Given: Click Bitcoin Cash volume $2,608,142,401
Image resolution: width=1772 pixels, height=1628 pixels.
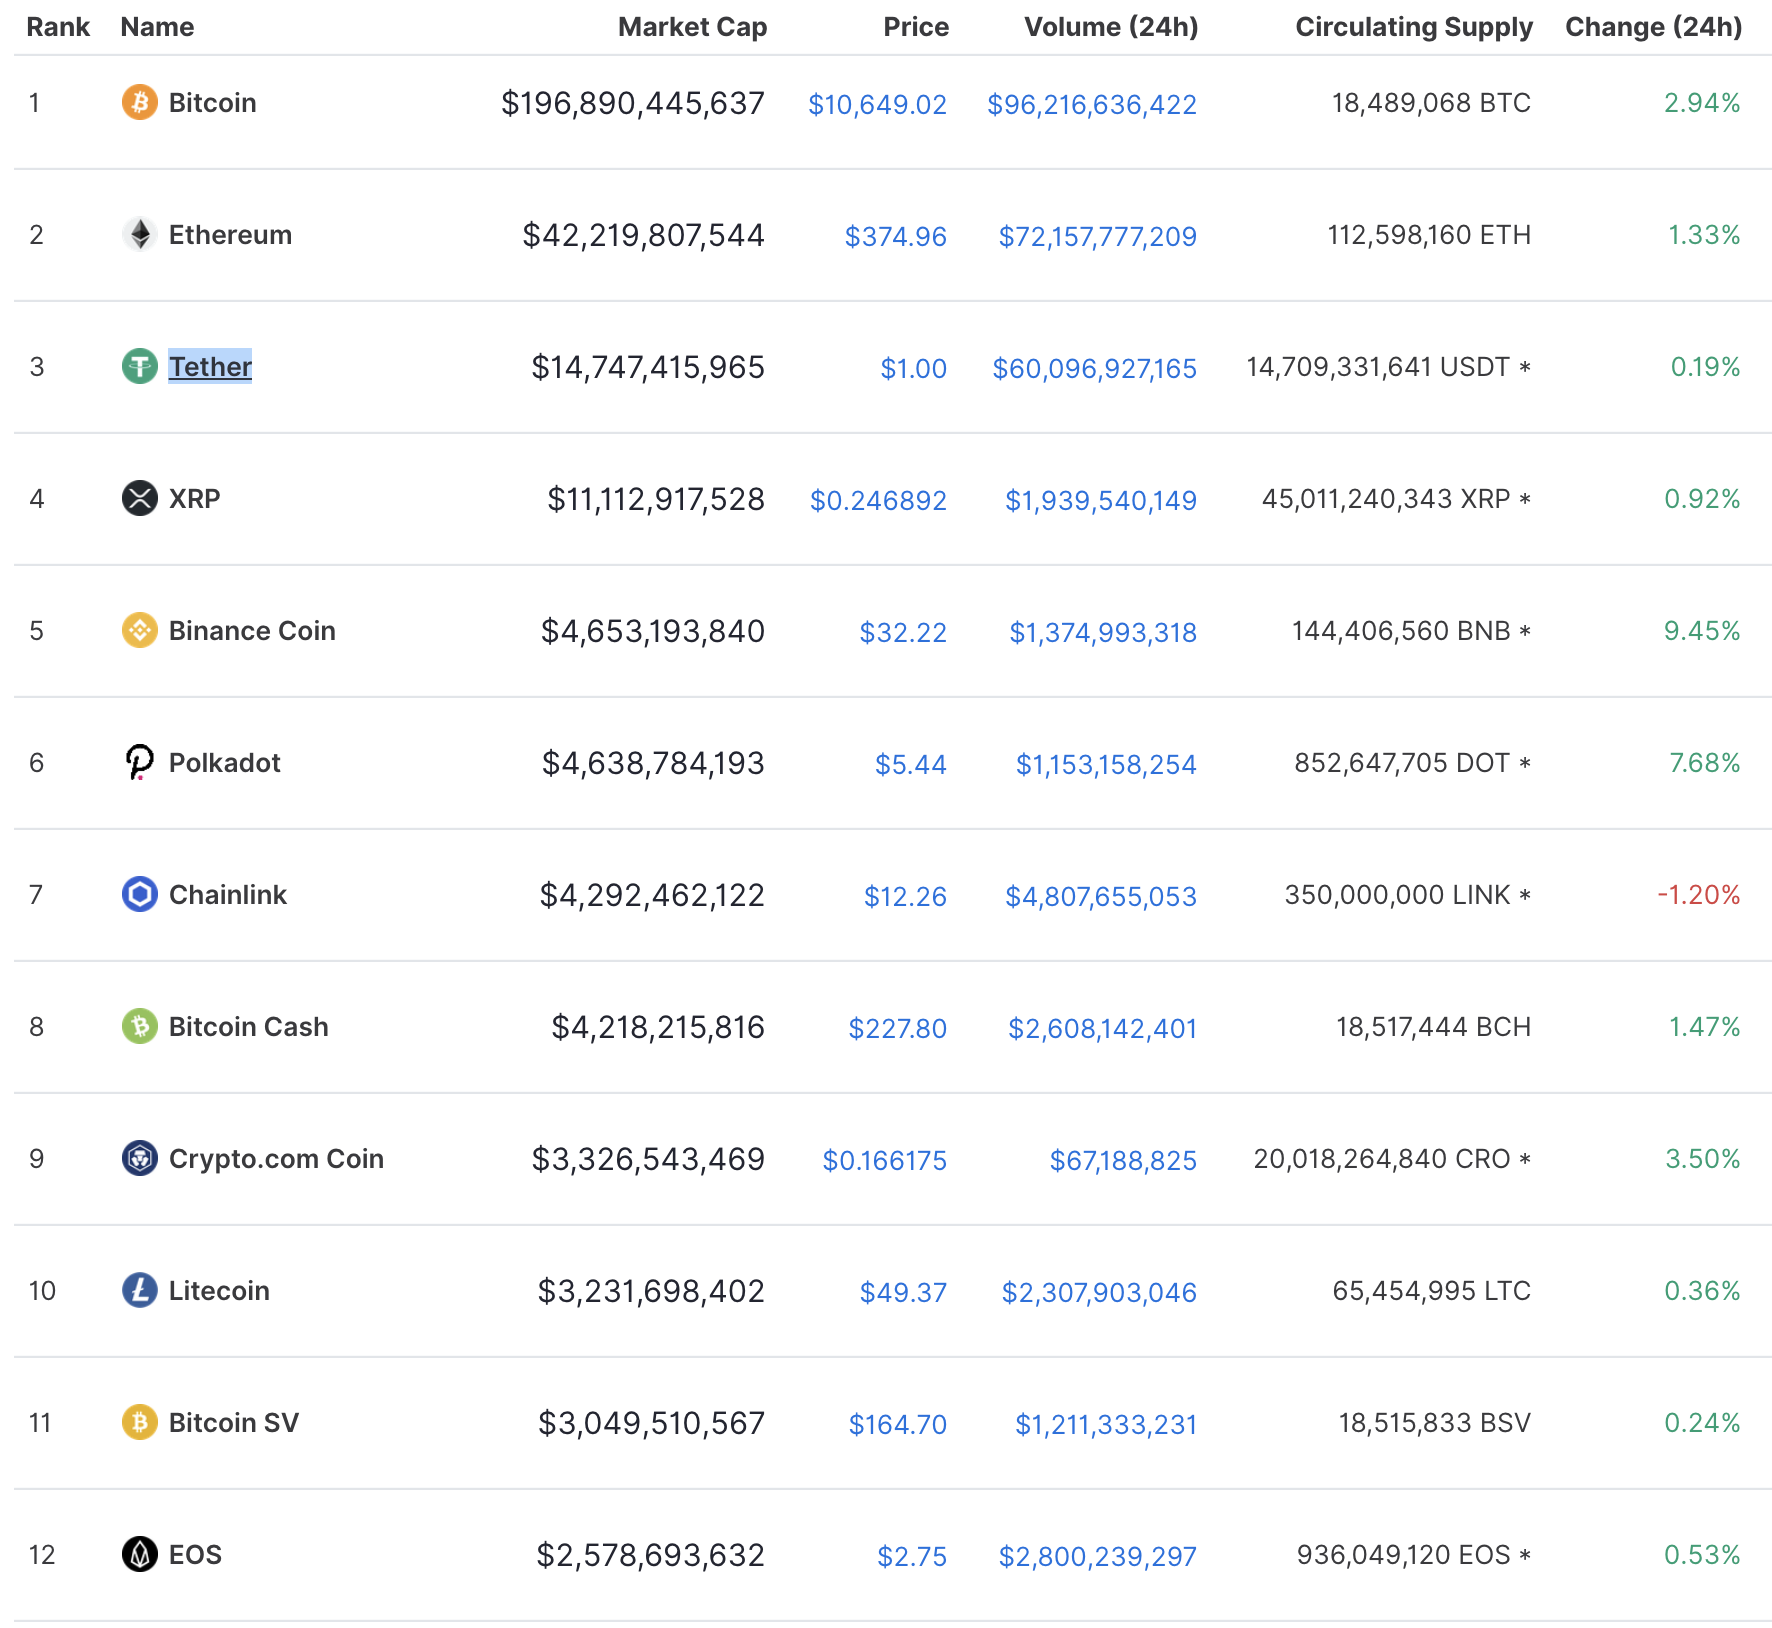Looking at the screenshot, I should tap(1102, 1028).
